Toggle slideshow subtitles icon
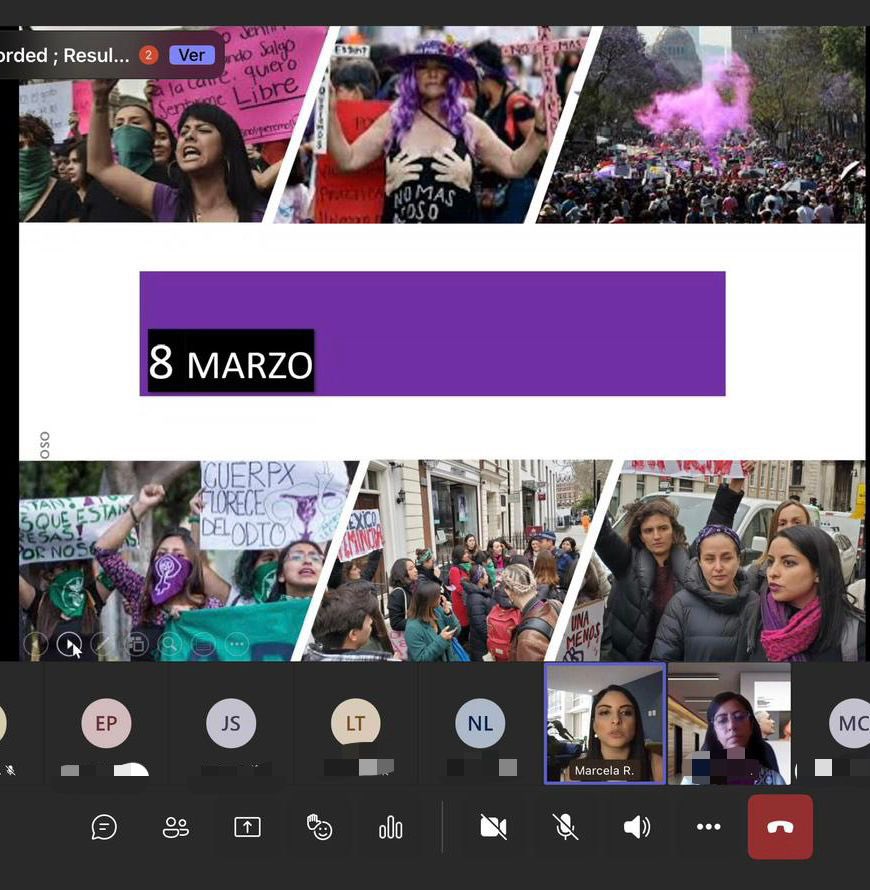The height and width of the screenshot is (890, 870). pyautogui.click(x=203, y=644)
